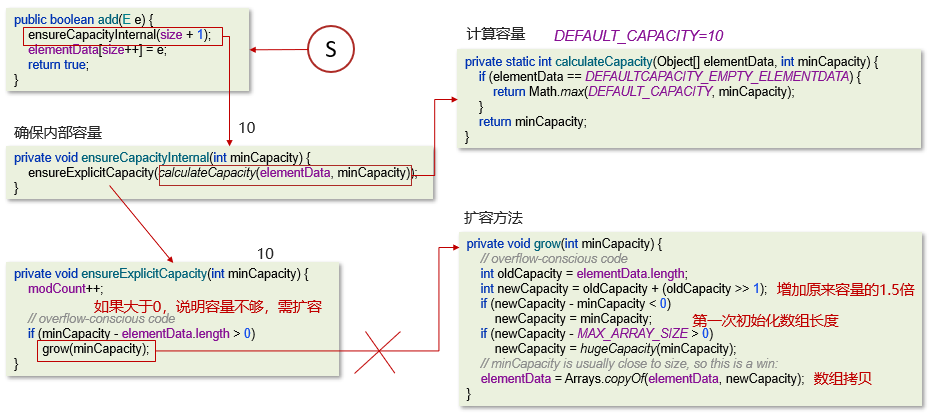This screenshot has width=938, height=417.
Task: Click the return Math.max line
Action: click(643, 92)
